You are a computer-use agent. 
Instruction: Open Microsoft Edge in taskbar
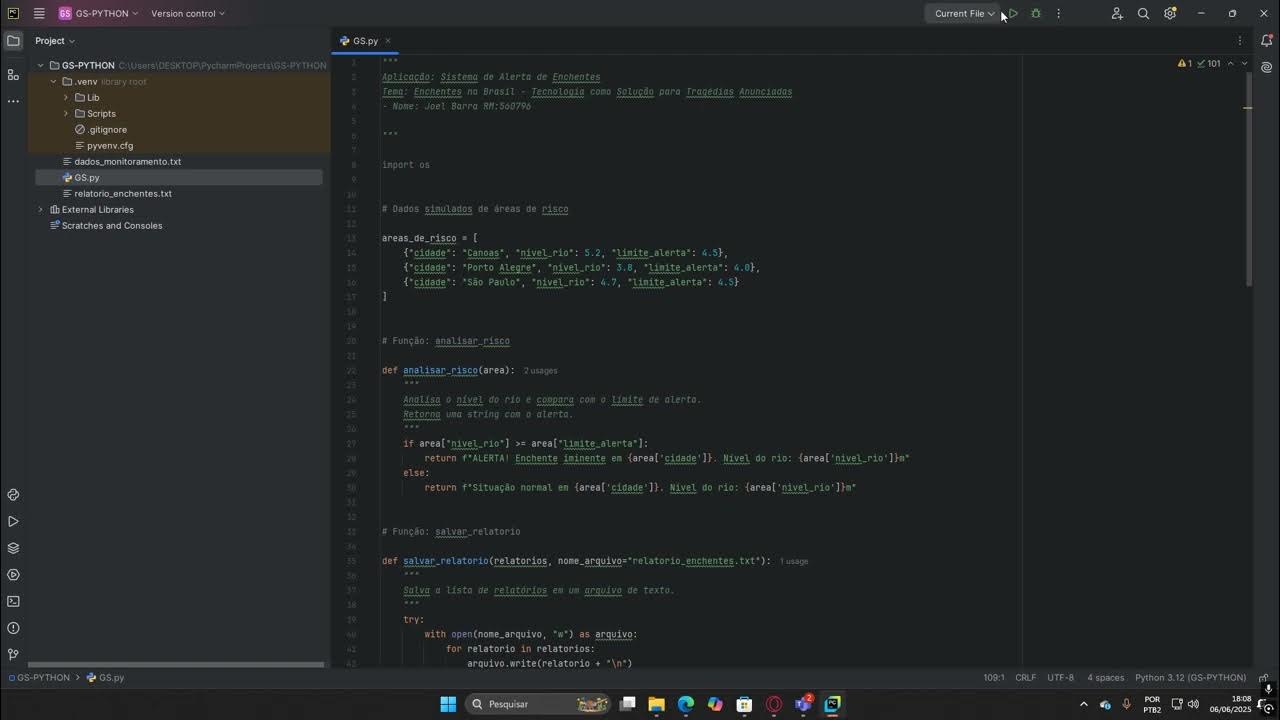coord(685,704)
